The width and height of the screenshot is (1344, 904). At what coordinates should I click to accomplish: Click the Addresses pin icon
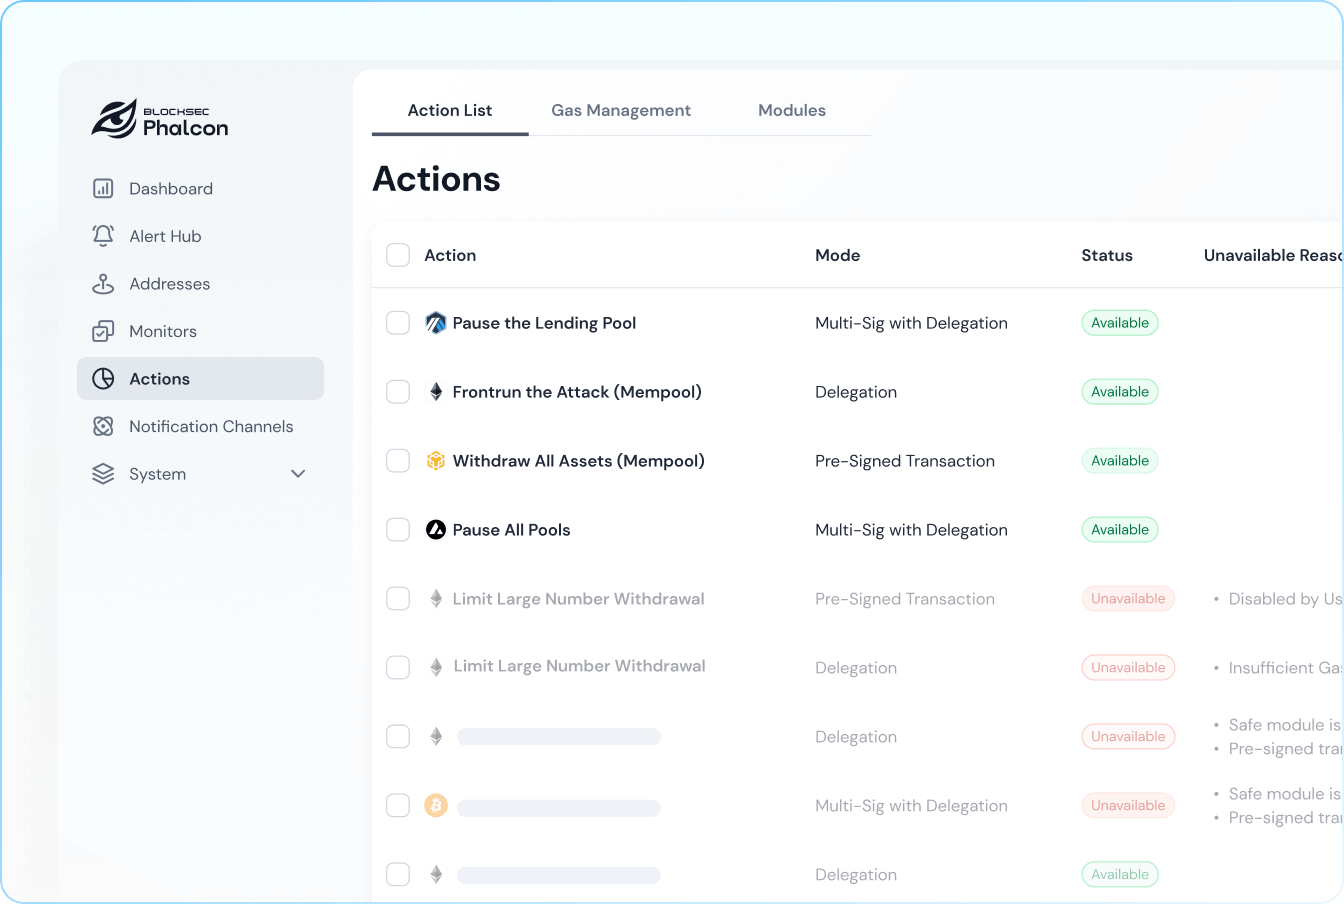tap(103, 284)
